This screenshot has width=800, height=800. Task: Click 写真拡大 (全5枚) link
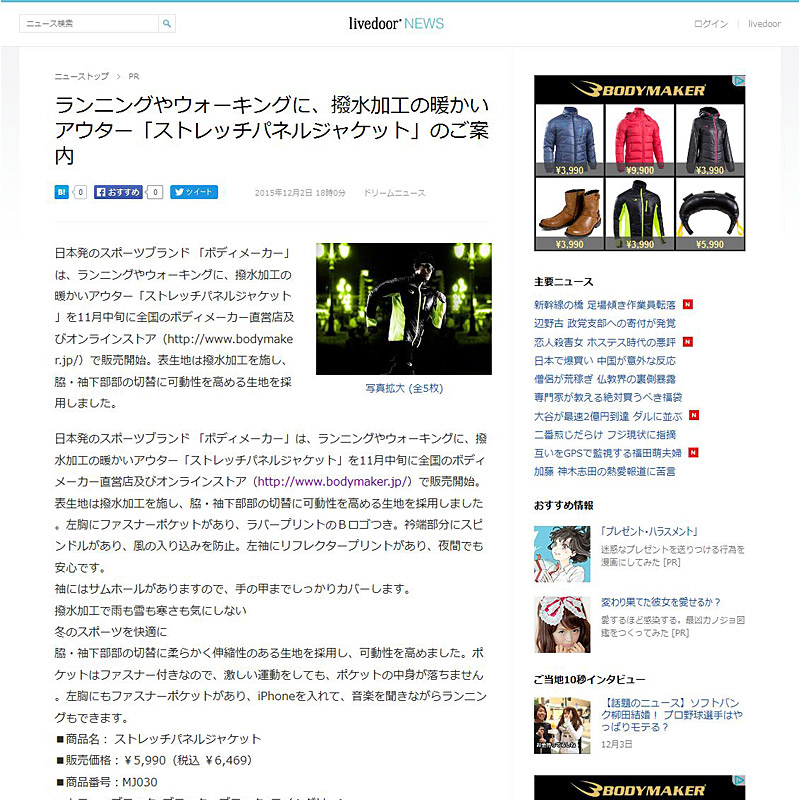click(x=404, y=388)
